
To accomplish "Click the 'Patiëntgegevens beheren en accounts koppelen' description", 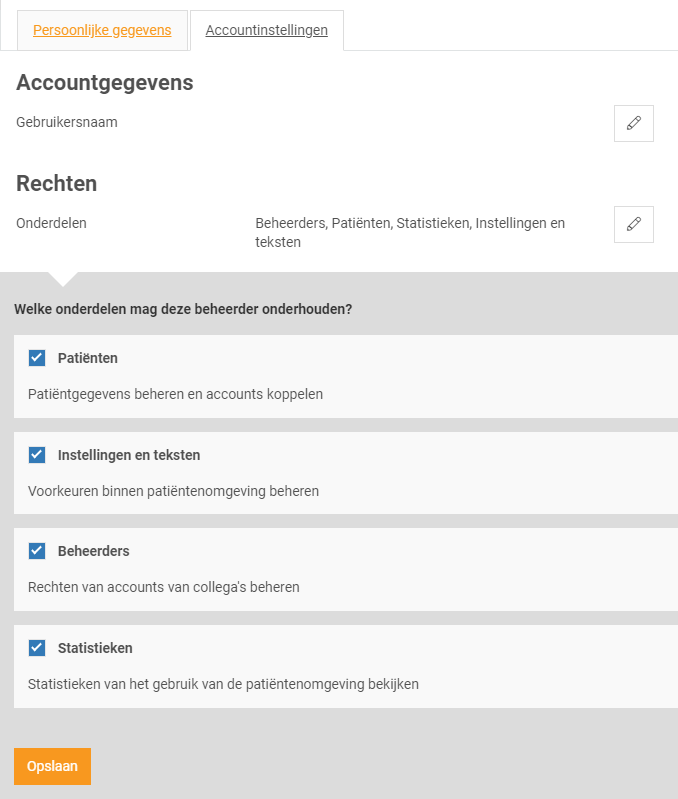I will [x=175, y=394].
